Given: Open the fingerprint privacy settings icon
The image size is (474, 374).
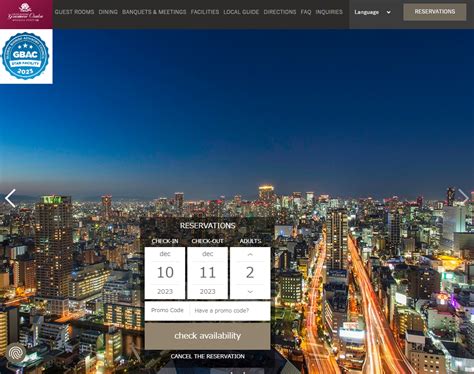Looking at the screenshot, I should point(16,353).
